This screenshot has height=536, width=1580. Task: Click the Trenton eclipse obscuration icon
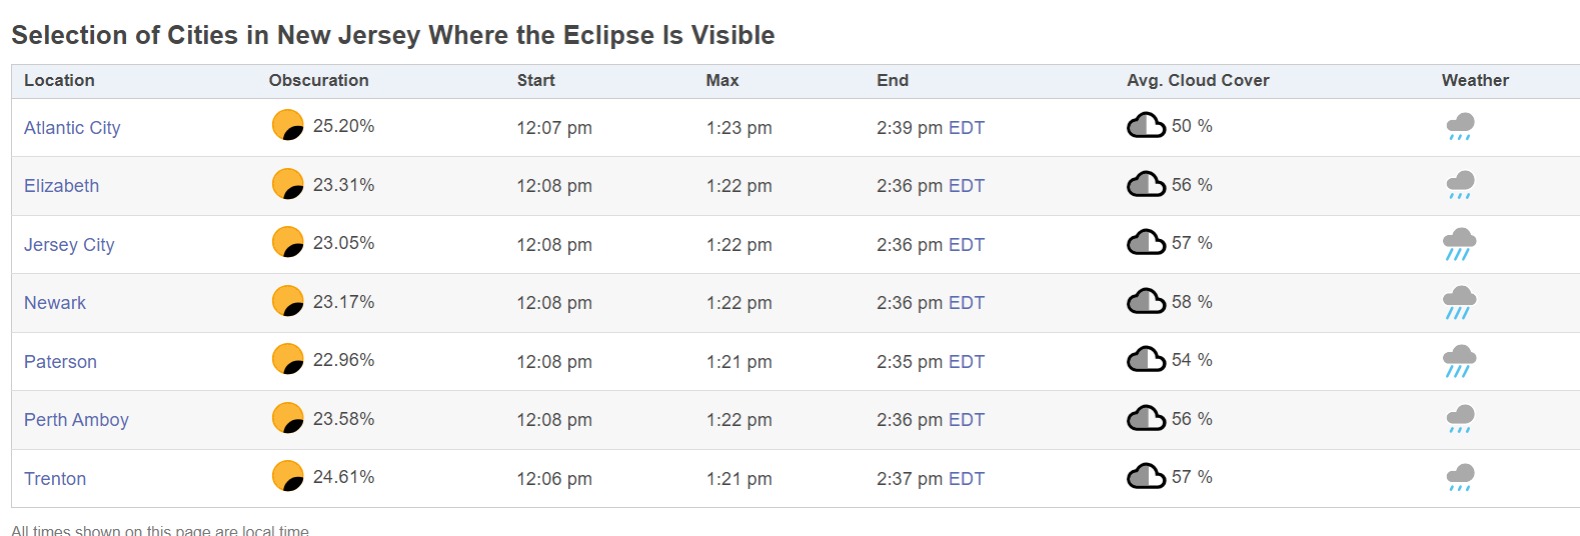288,476
